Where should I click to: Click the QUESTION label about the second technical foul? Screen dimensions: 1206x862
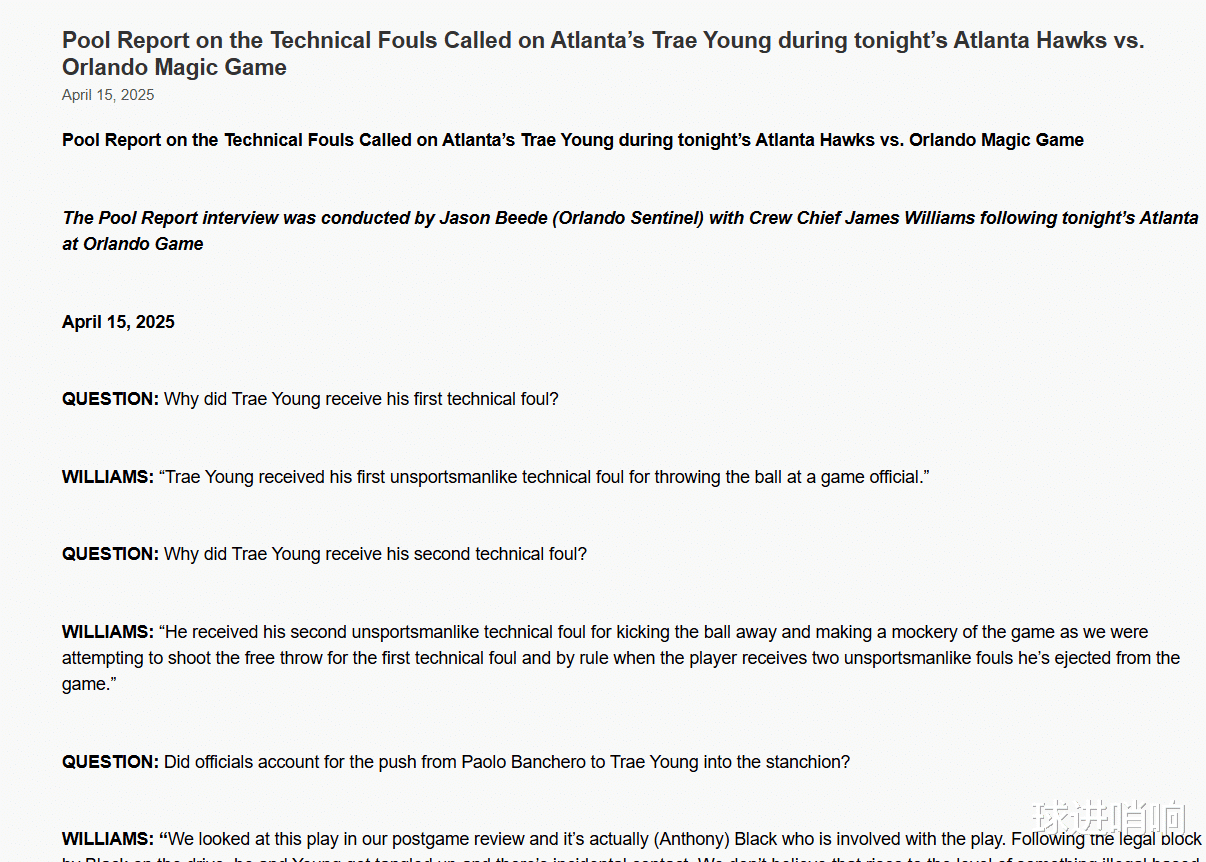pyautogui.click(x=110, y=554)
